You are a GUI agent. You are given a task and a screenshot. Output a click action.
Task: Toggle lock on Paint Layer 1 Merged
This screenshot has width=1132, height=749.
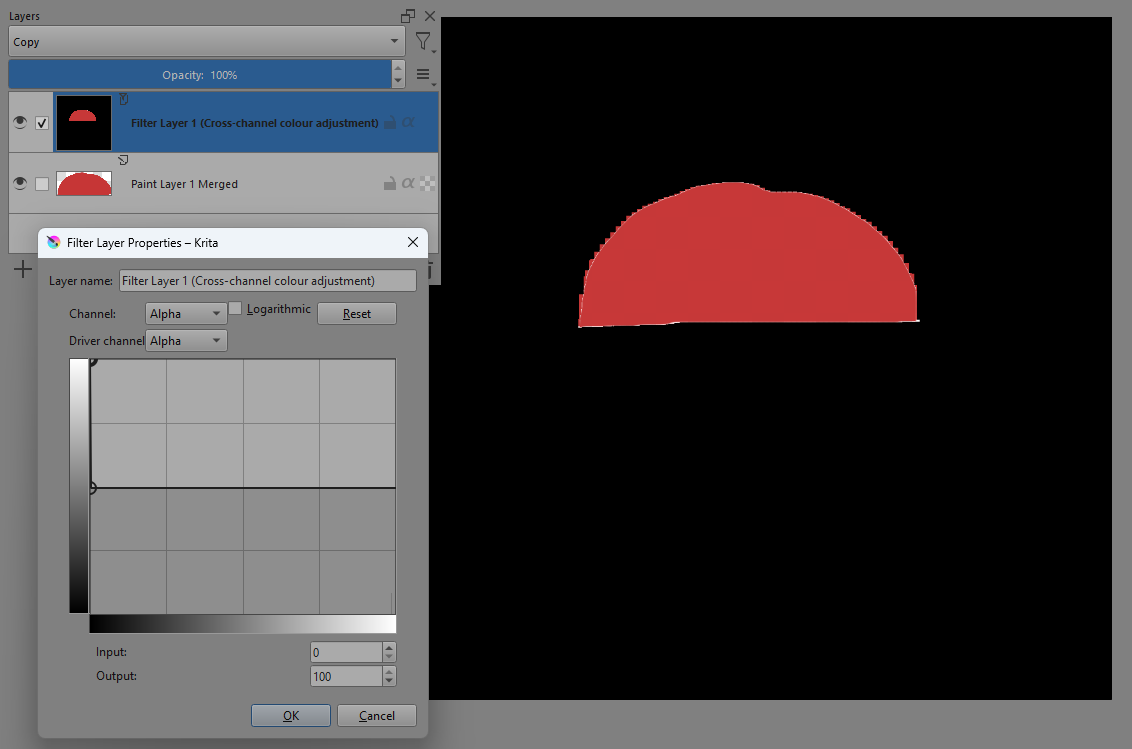tap(389, 183)
